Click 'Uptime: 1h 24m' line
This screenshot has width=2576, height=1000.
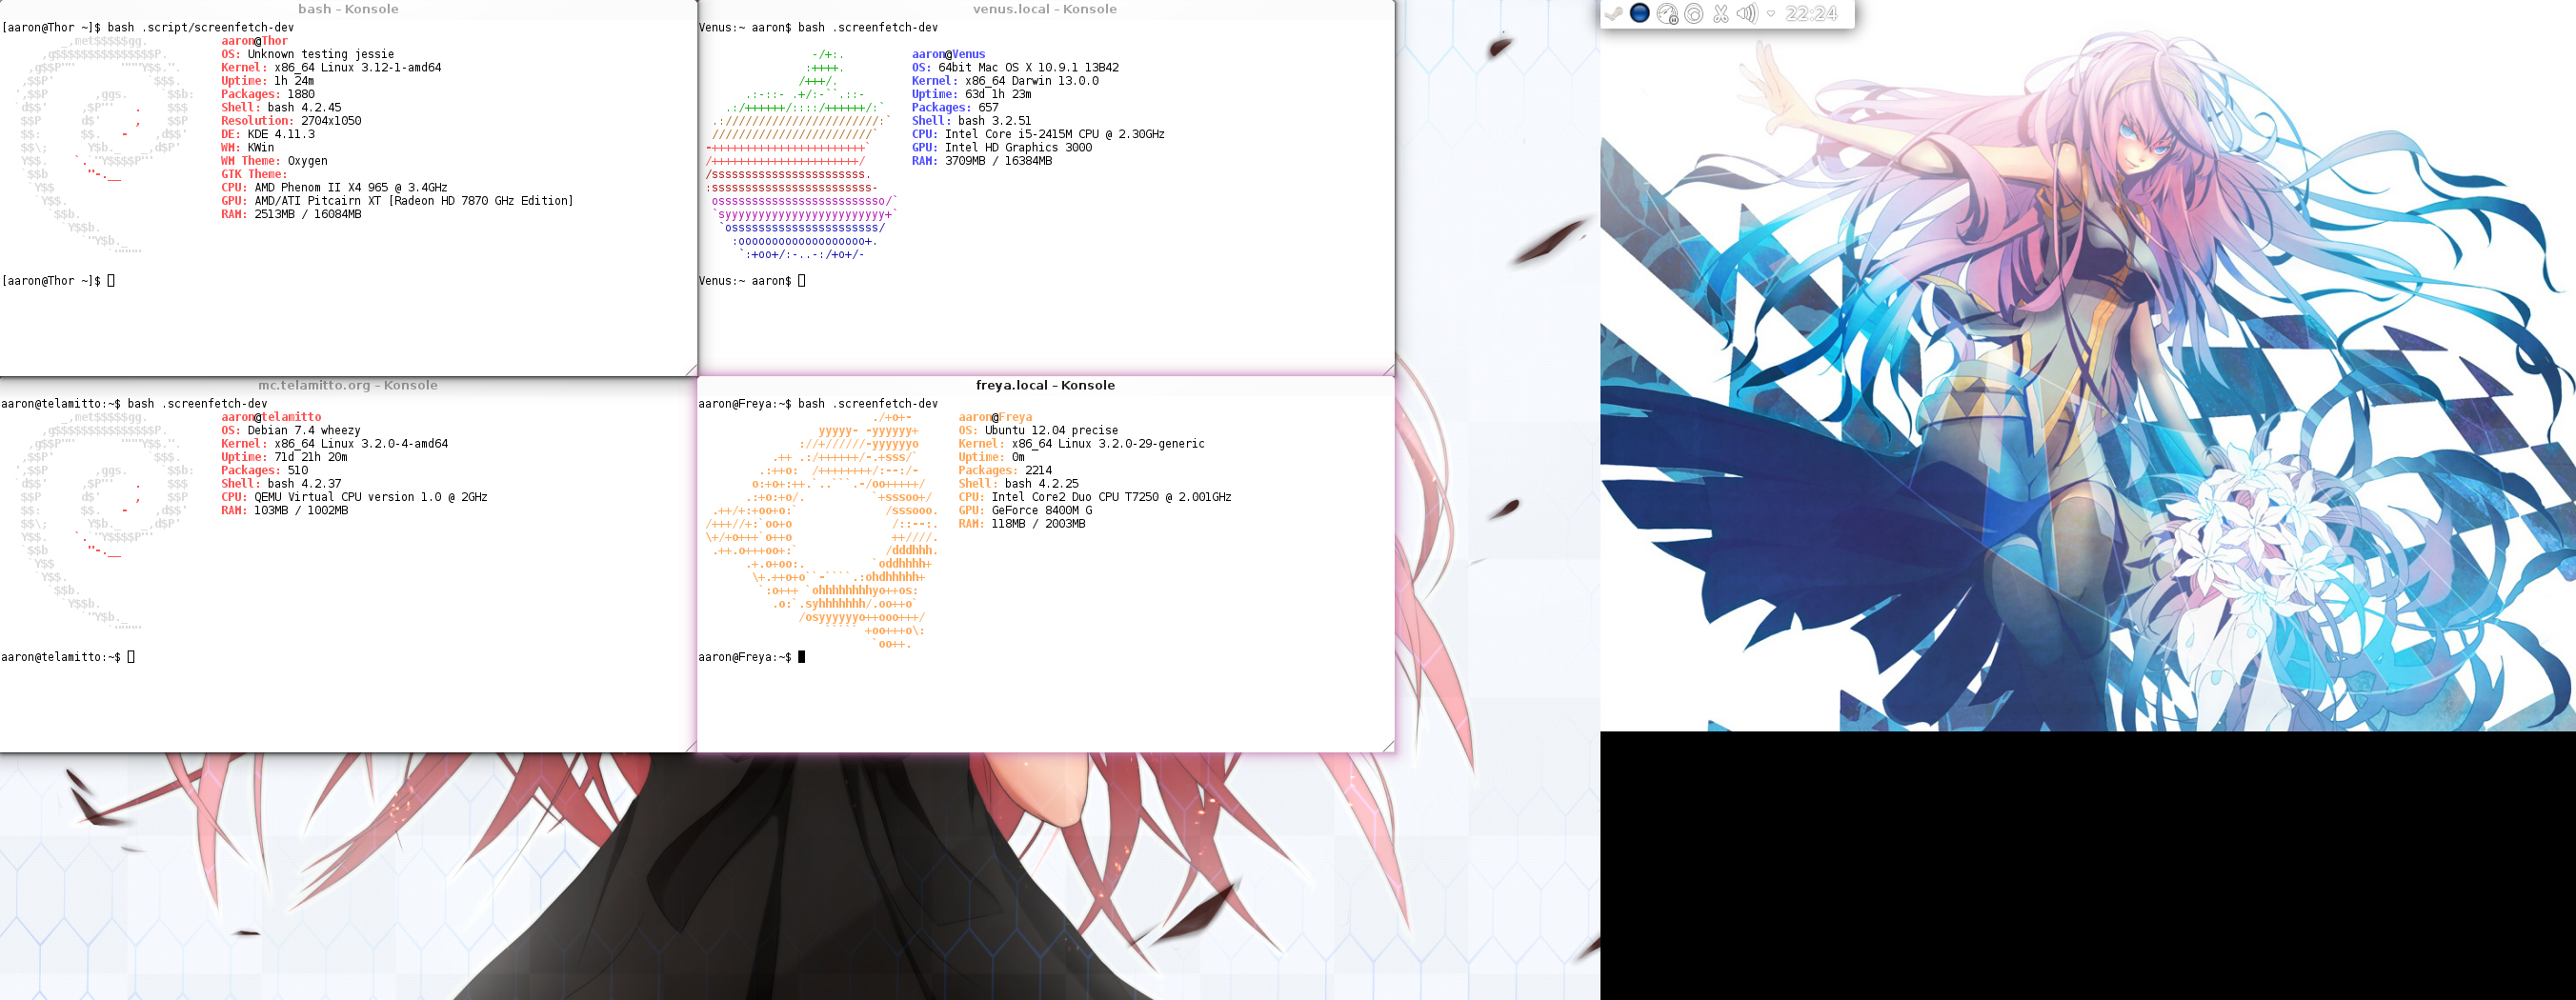coord(268,81)
